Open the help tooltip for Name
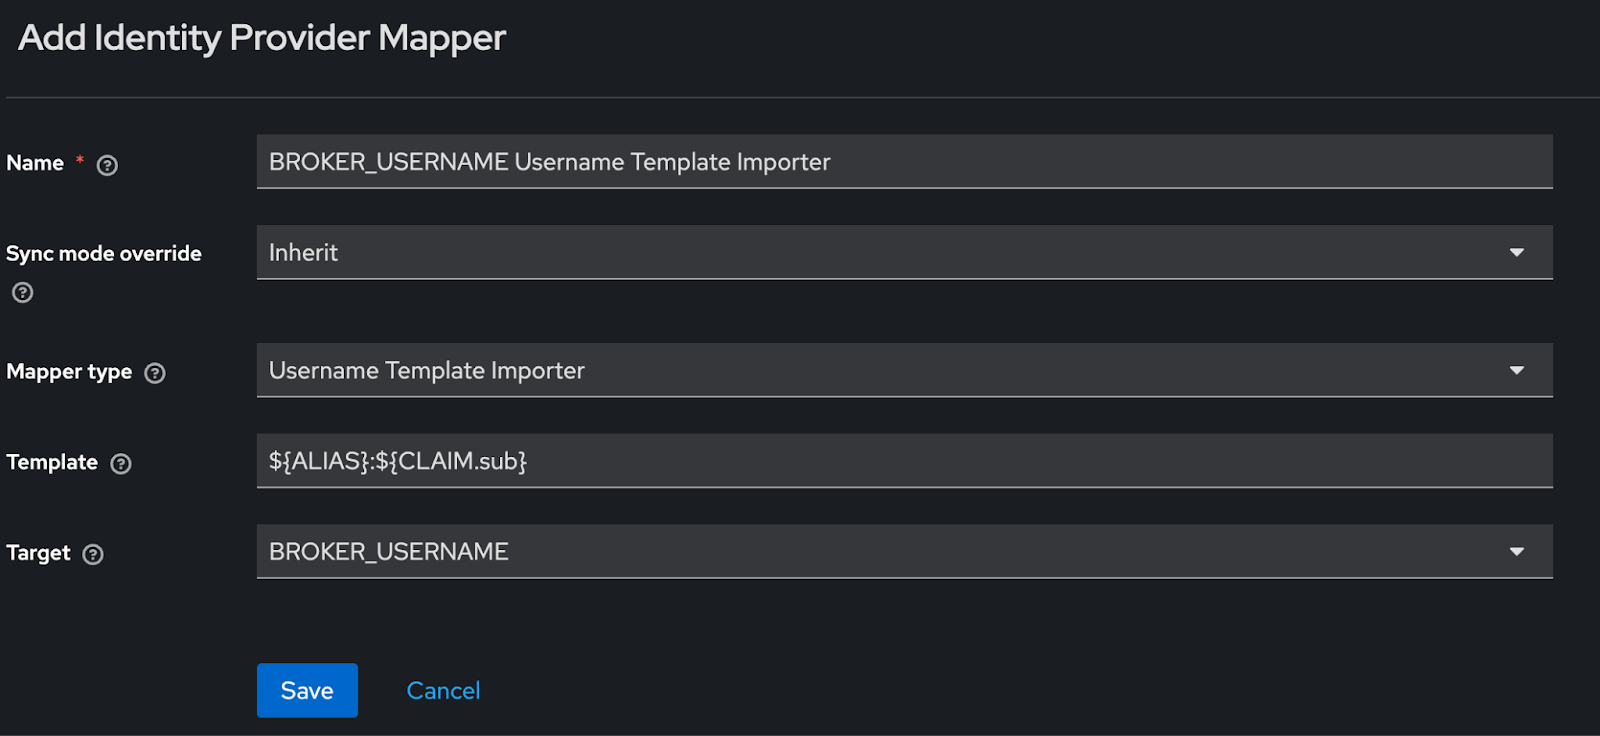 point(107,165)
